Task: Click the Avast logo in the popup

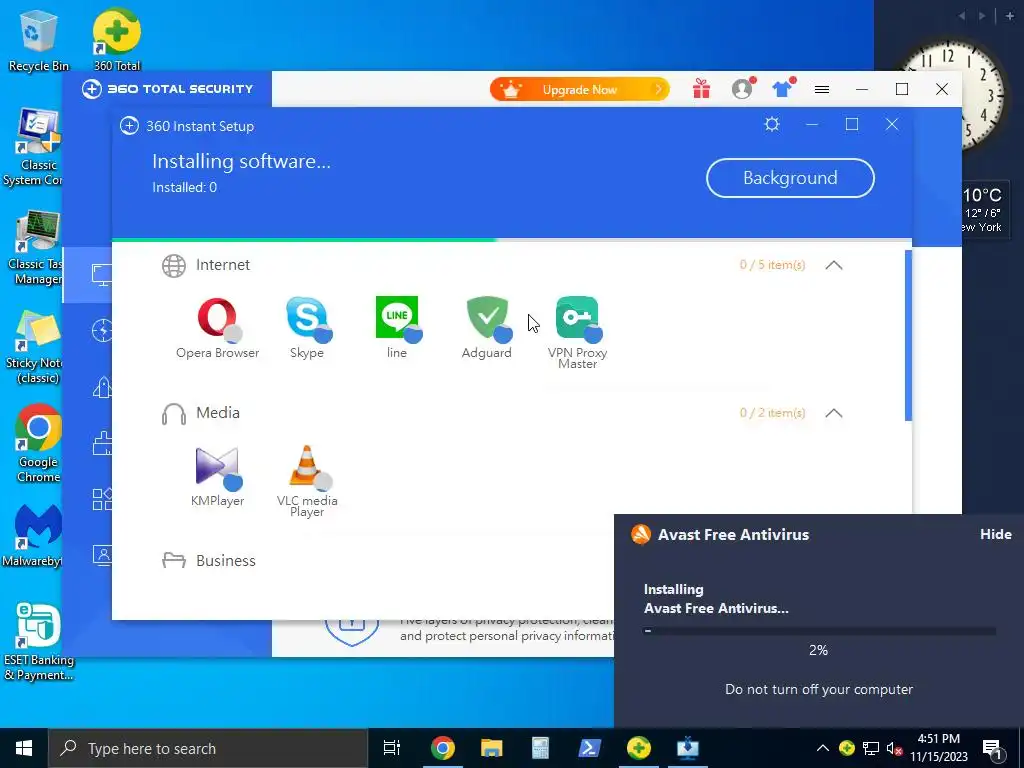Action: coord(641,534)
